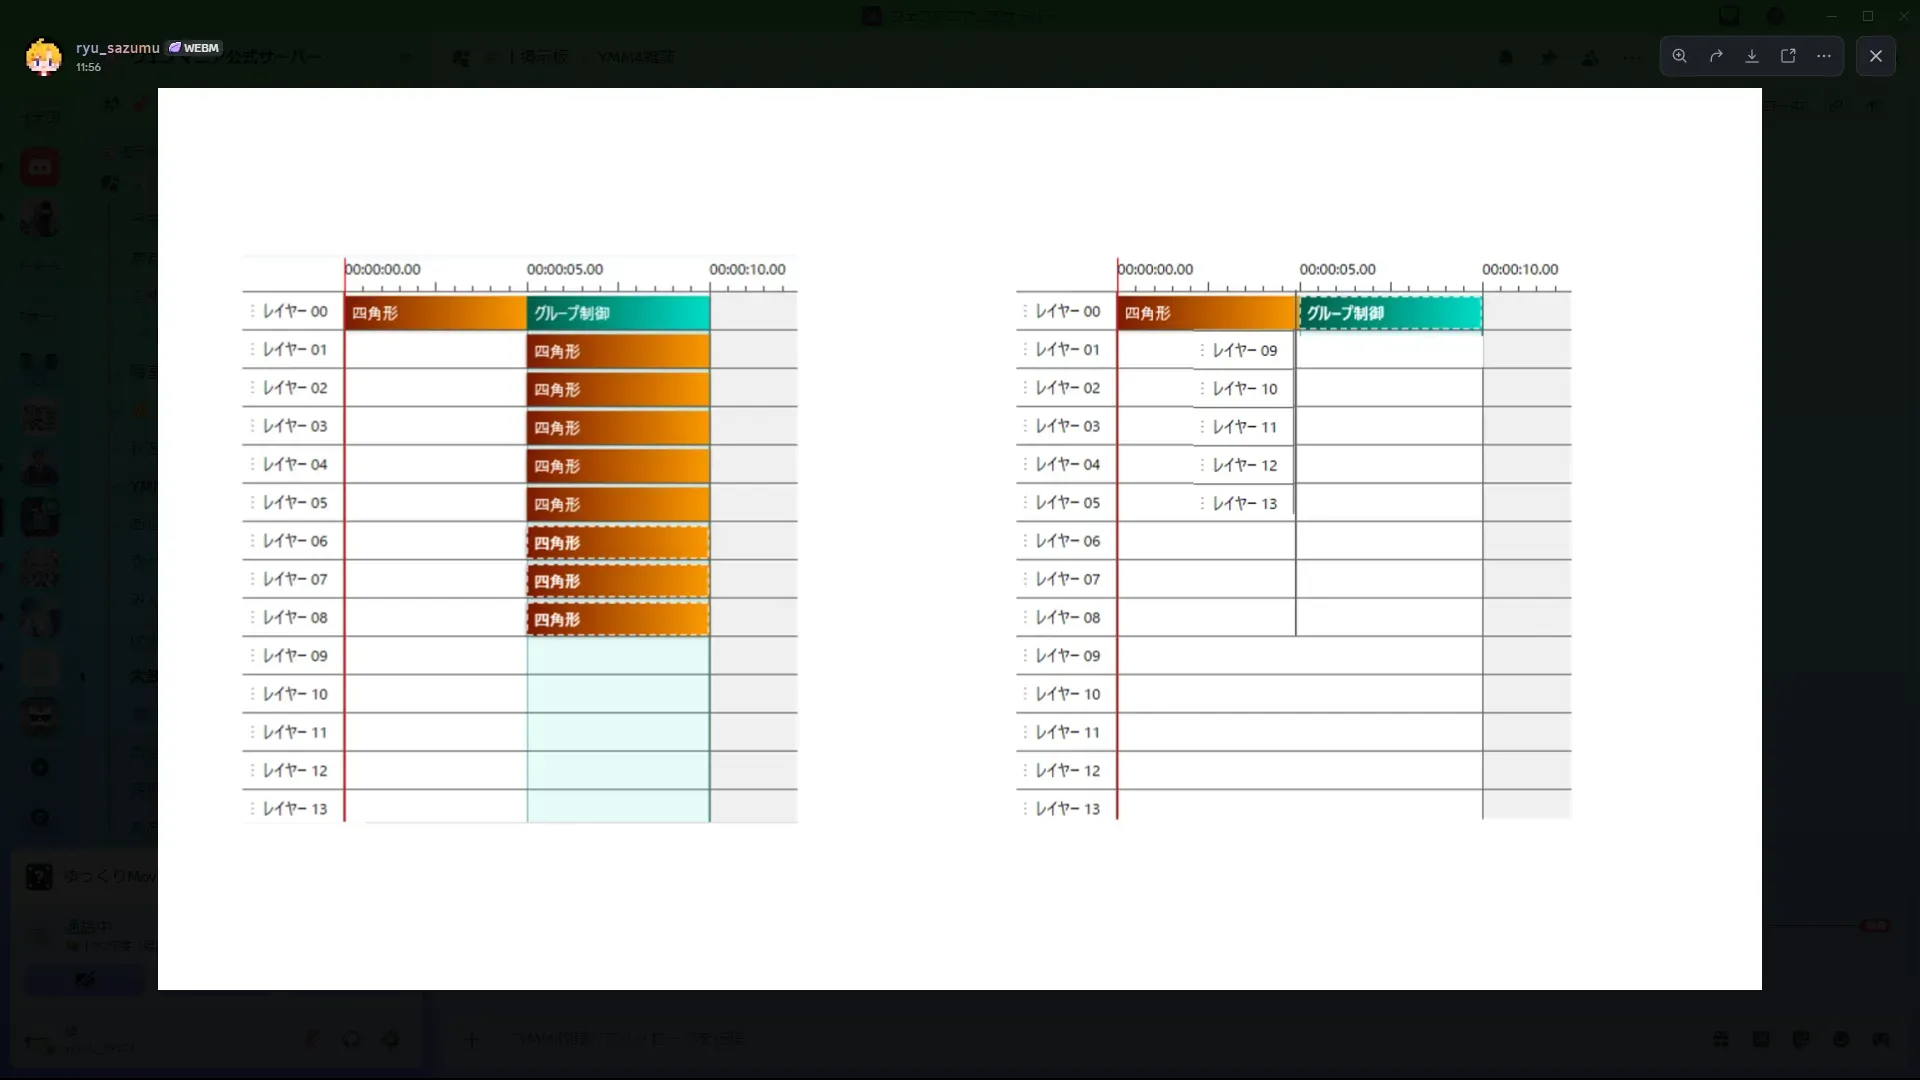Close the media viewer overlay
The image size is (1920, 1080).
(1876, 56)
